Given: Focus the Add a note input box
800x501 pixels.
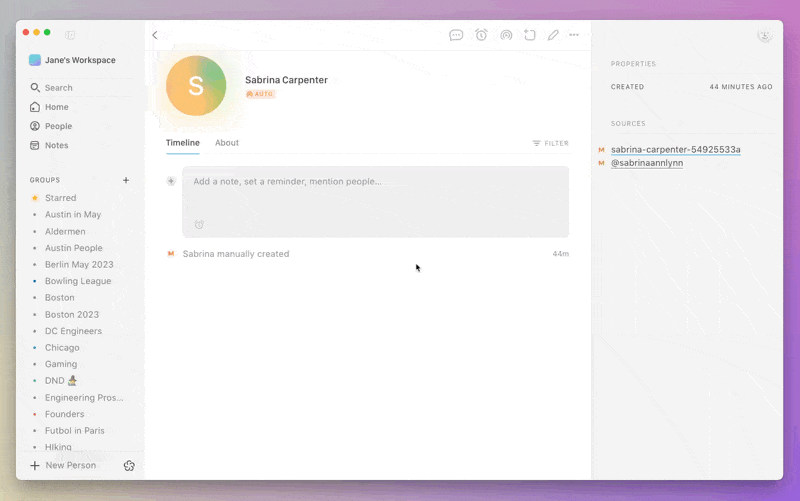Looking at the screenshot, I should (x=376, y=202).
